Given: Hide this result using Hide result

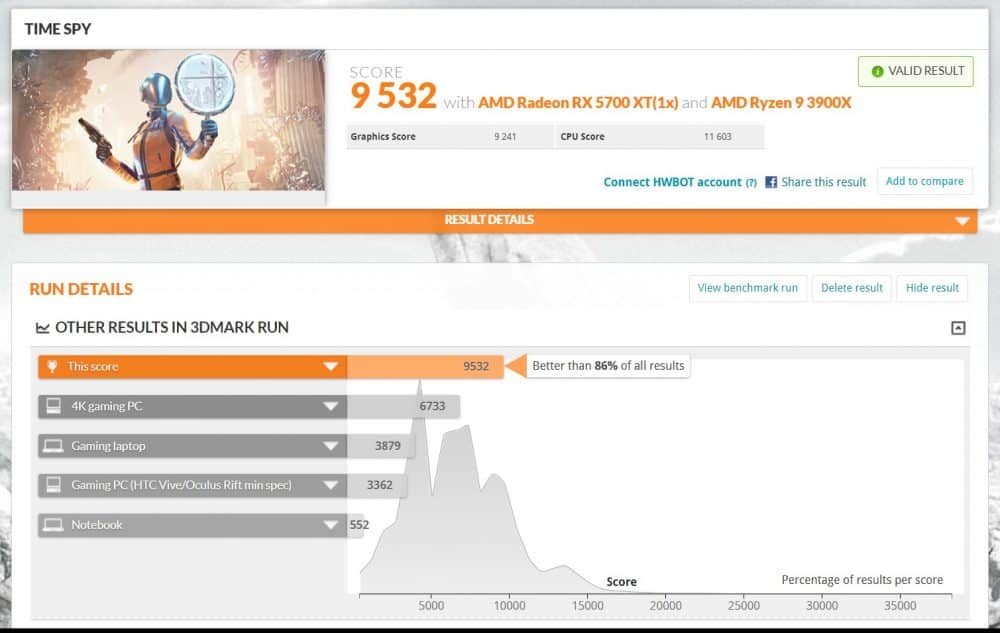Looking at the screenshot, I should coord(932,288).
